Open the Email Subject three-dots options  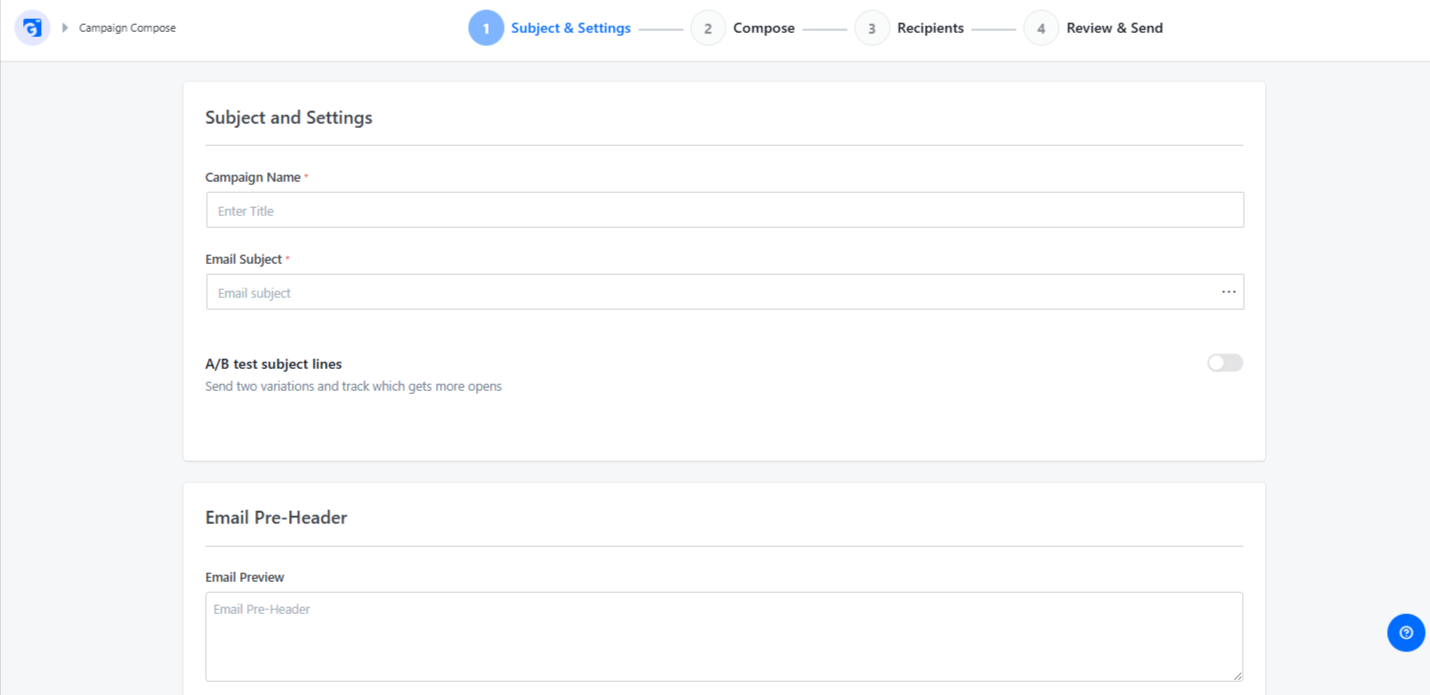(1228, 292)
